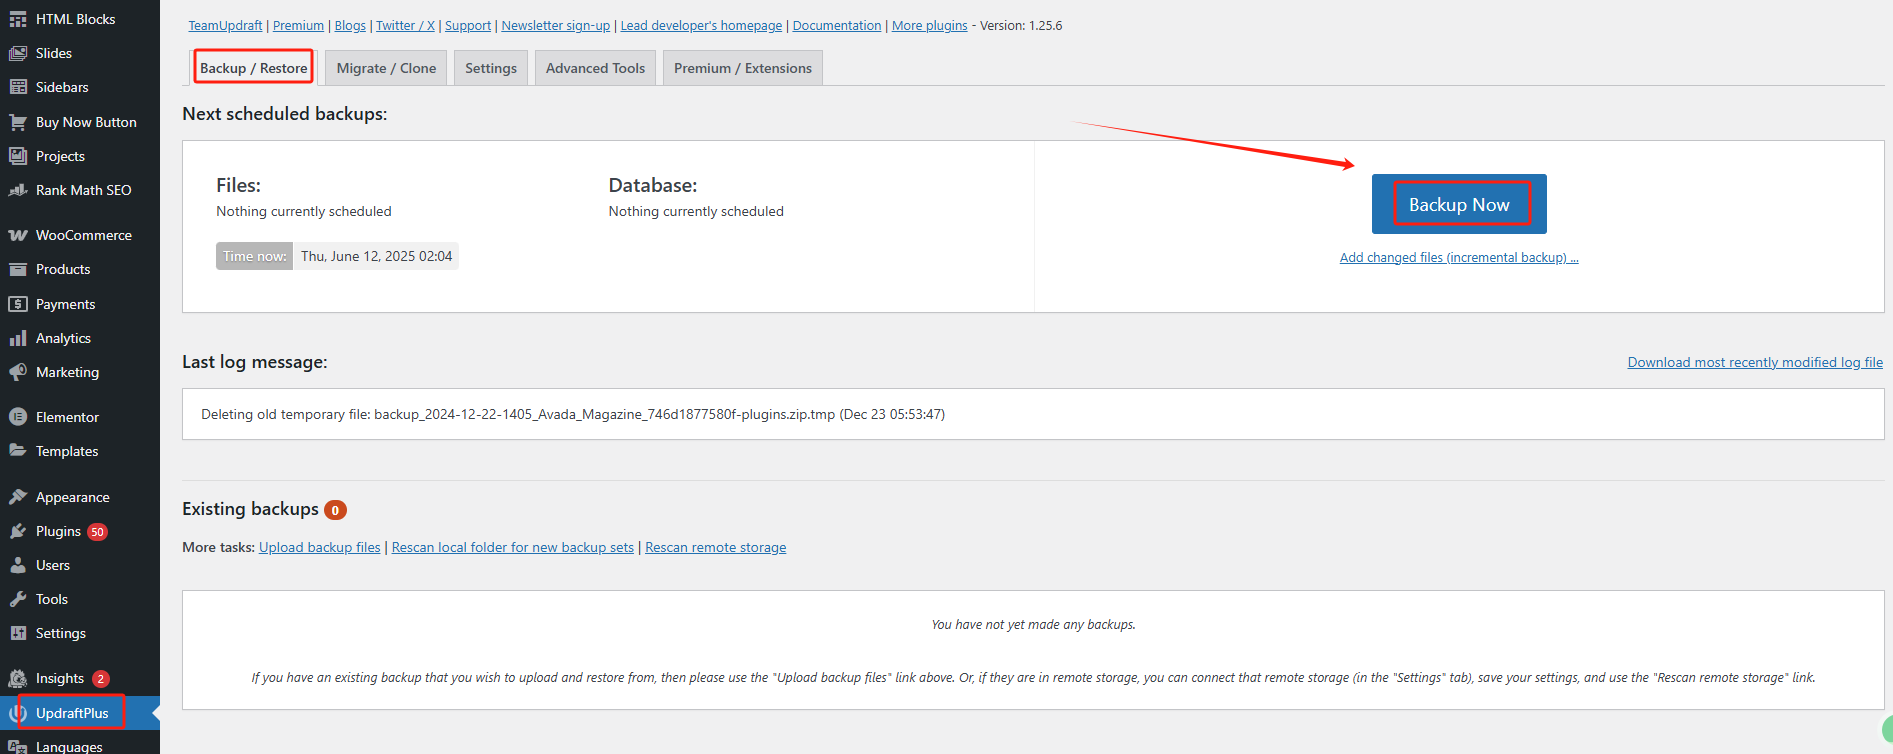Click the Marketing megaphone icon
This screenshot has width=1893, height=754.
coord(18,372)
